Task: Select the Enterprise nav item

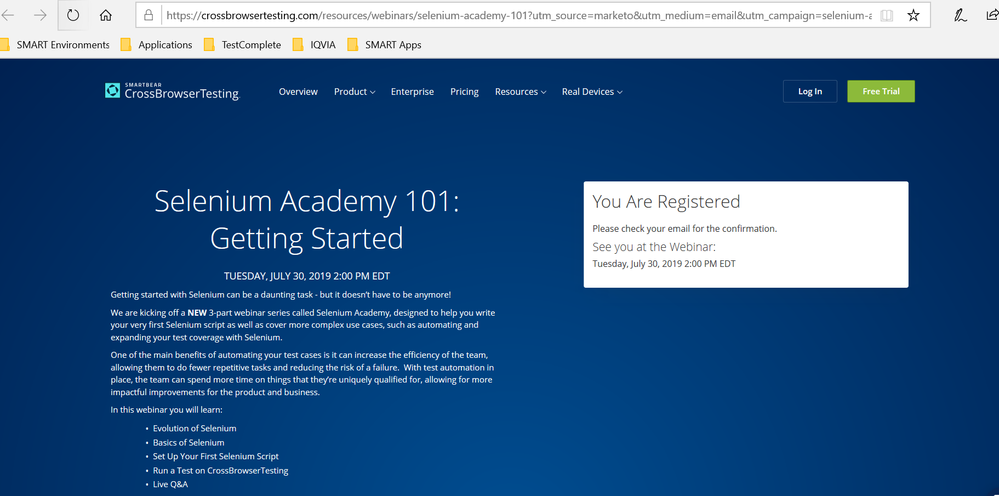Action: pyautogui.click(x=412, y=92)
